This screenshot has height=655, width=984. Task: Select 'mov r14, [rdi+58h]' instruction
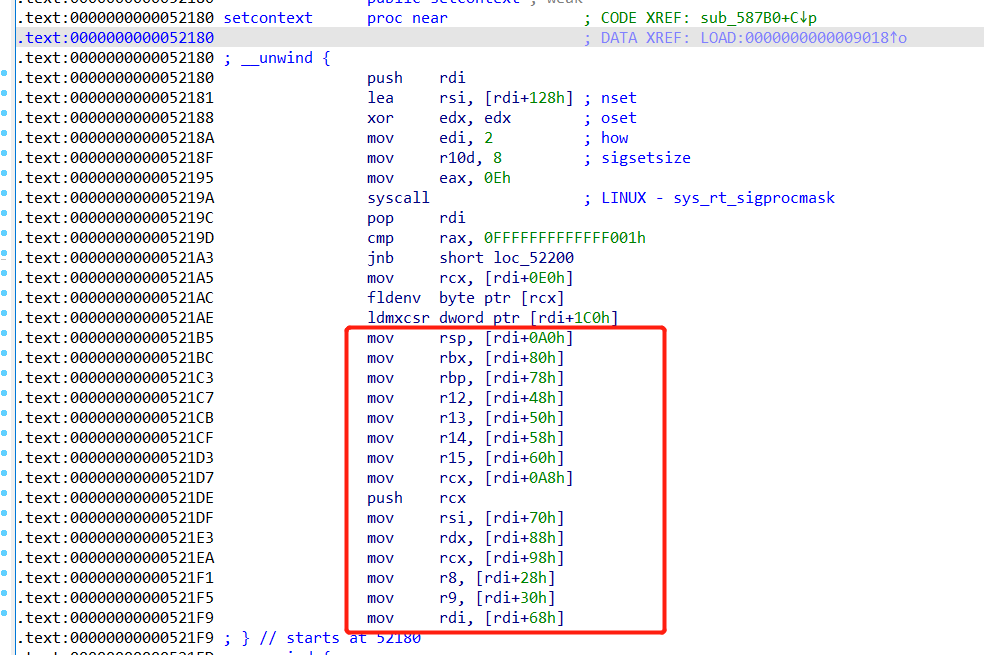click(466, 438)
